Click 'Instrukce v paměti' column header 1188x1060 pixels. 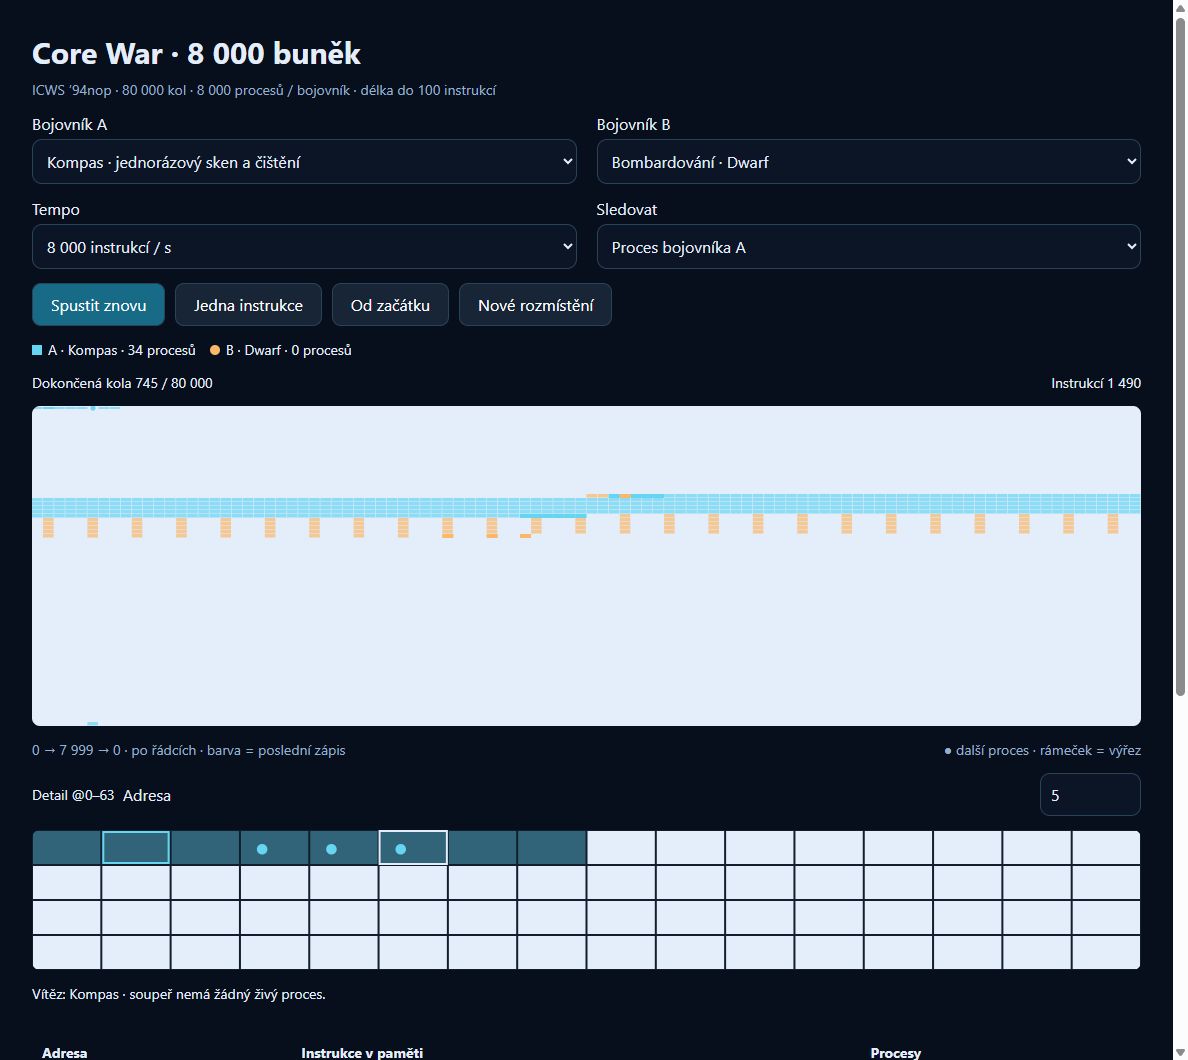pos(362,1052)
